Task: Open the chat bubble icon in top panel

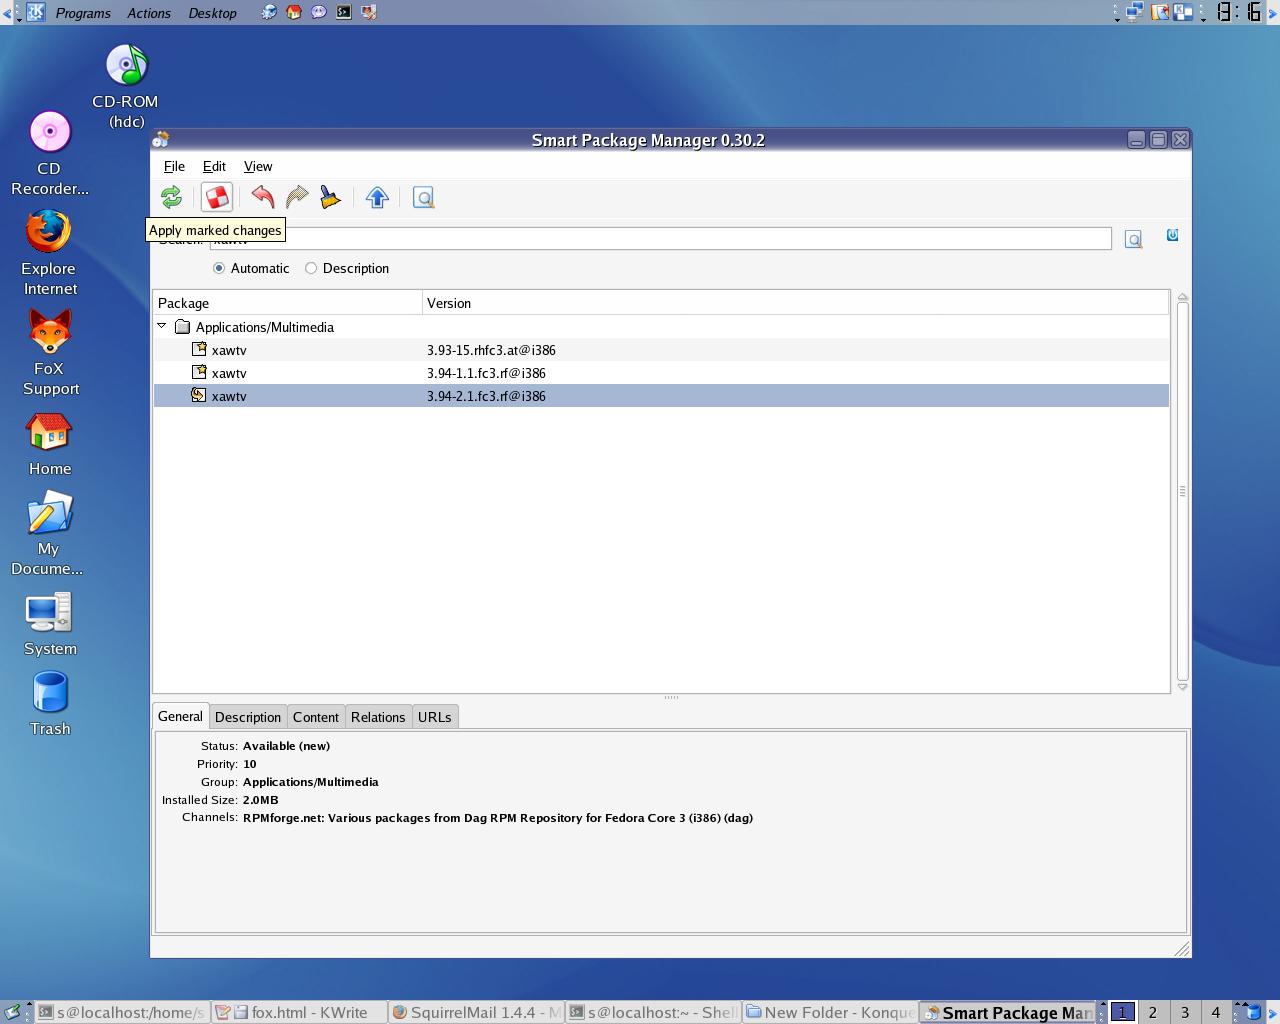Action: tap(319, 12)
